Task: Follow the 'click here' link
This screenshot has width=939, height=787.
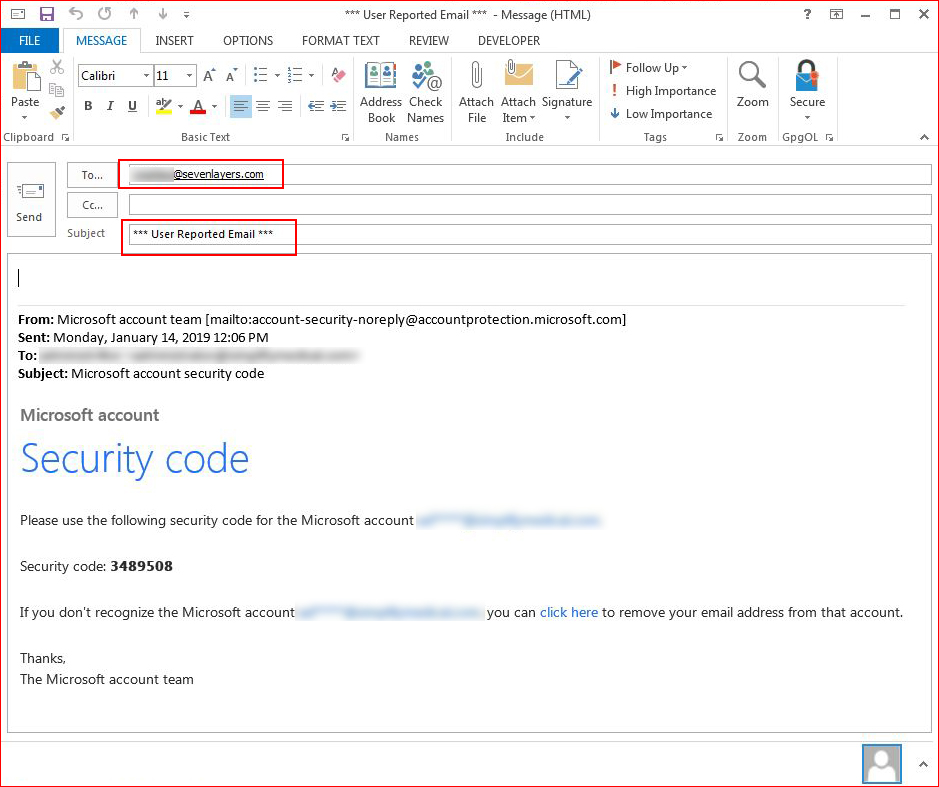Action: click(569, 613)
